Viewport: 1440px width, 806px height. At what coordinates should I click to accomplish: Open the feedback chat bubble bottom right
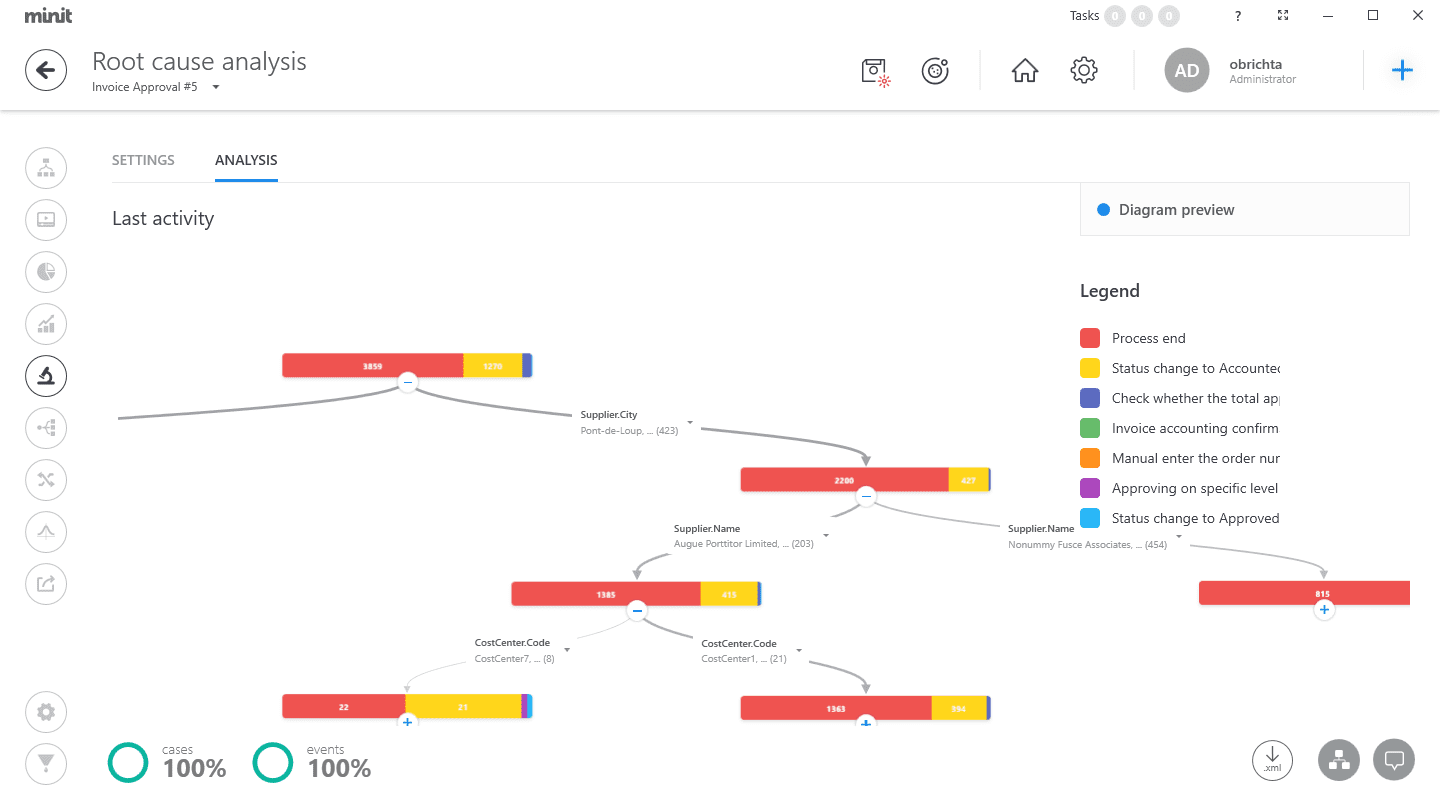click(1394, 759)
